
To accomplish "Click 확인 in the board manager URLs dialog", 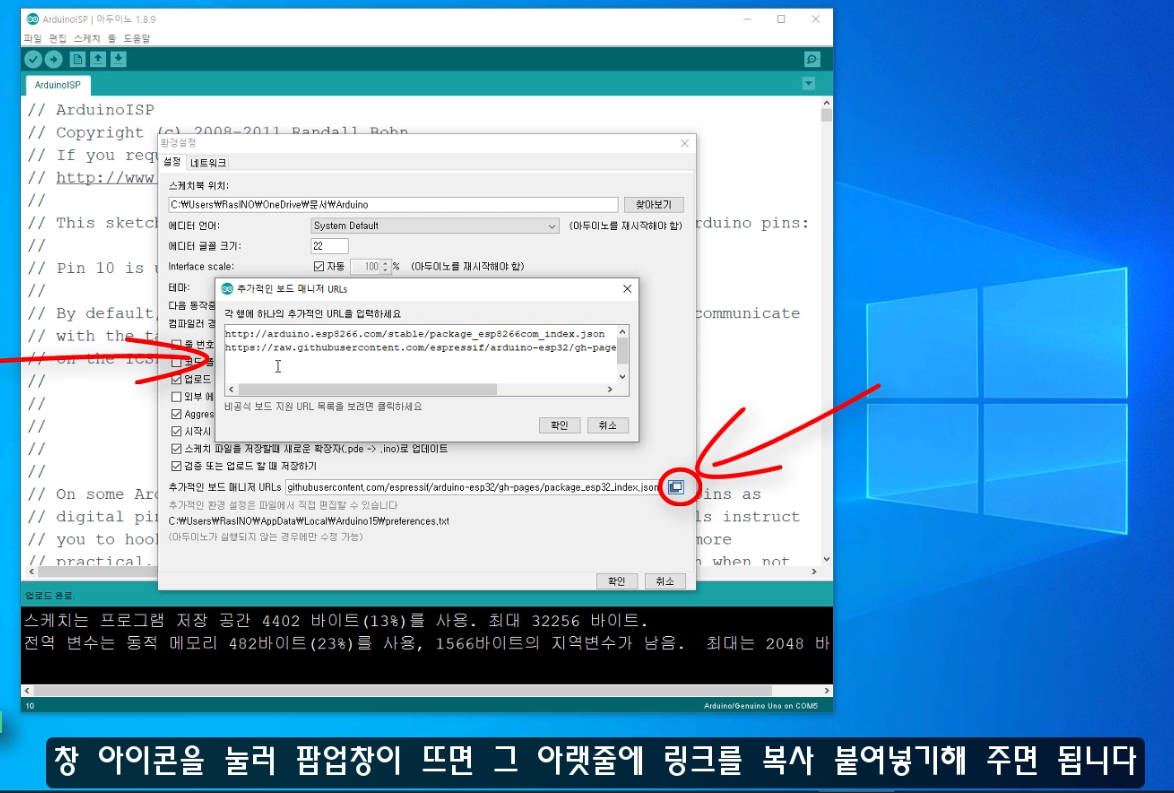I will (559, 425).
